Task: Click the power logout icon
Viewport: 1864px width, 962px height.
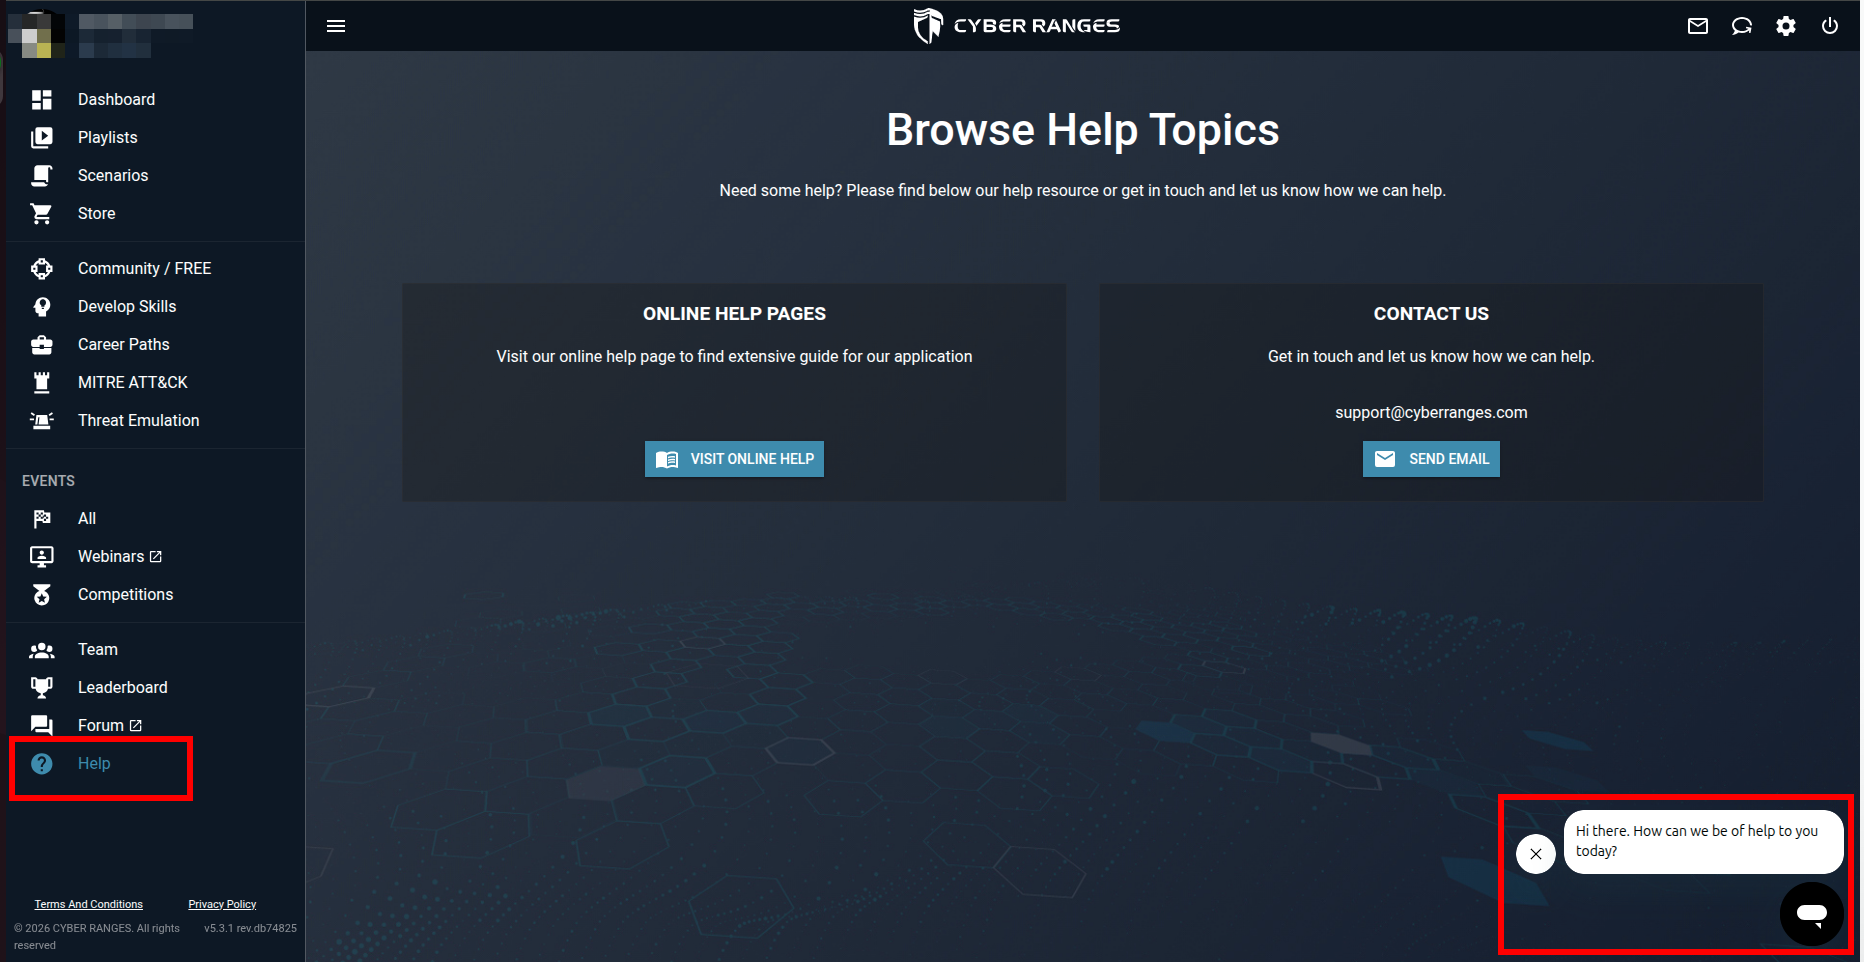Action: click(x=1830, y=26)
